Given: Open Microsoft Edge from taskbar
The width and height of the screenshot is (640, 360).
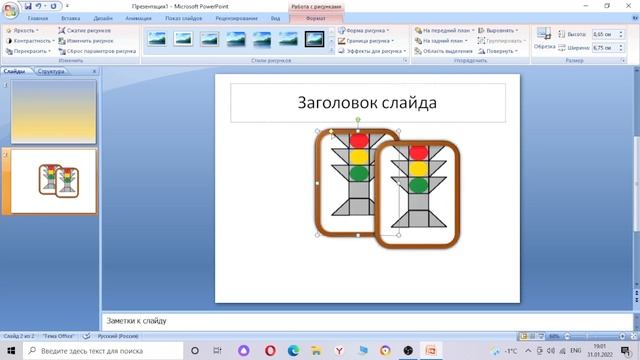Looking at the screenshot, I should 293,351.
